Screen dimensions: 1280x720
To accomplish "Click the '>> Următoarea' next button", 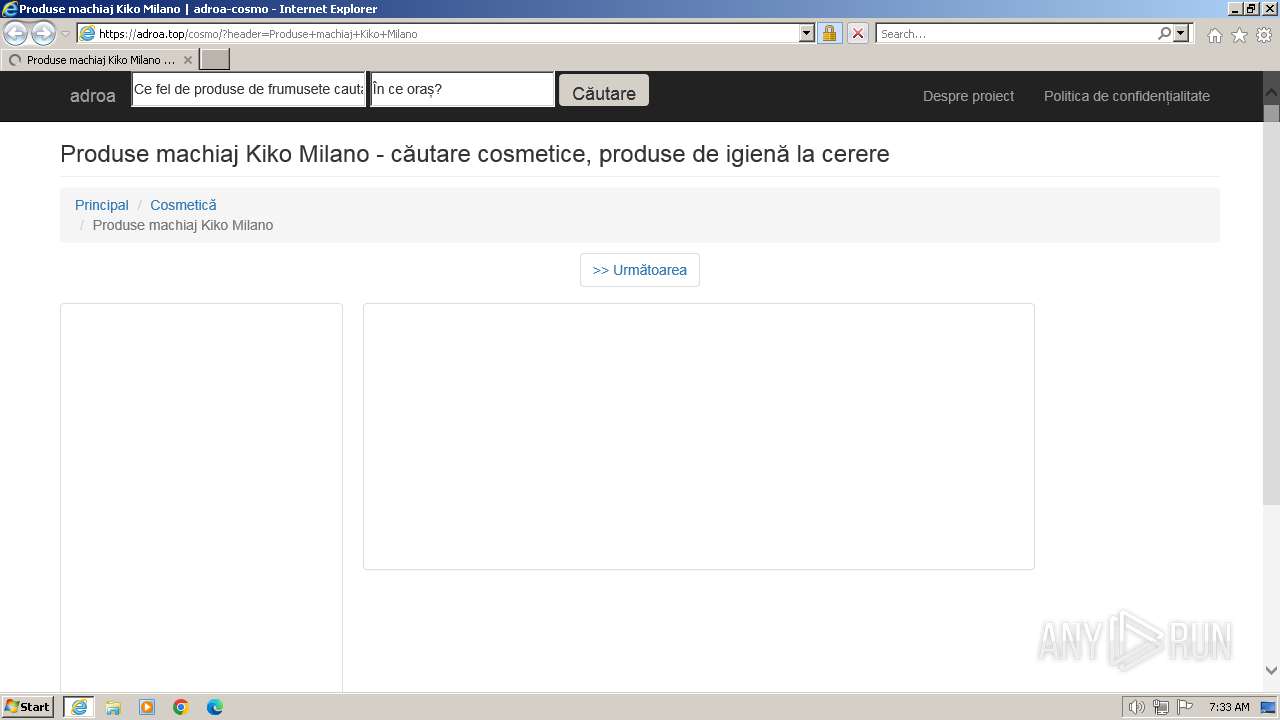I will tap(640, 270).
